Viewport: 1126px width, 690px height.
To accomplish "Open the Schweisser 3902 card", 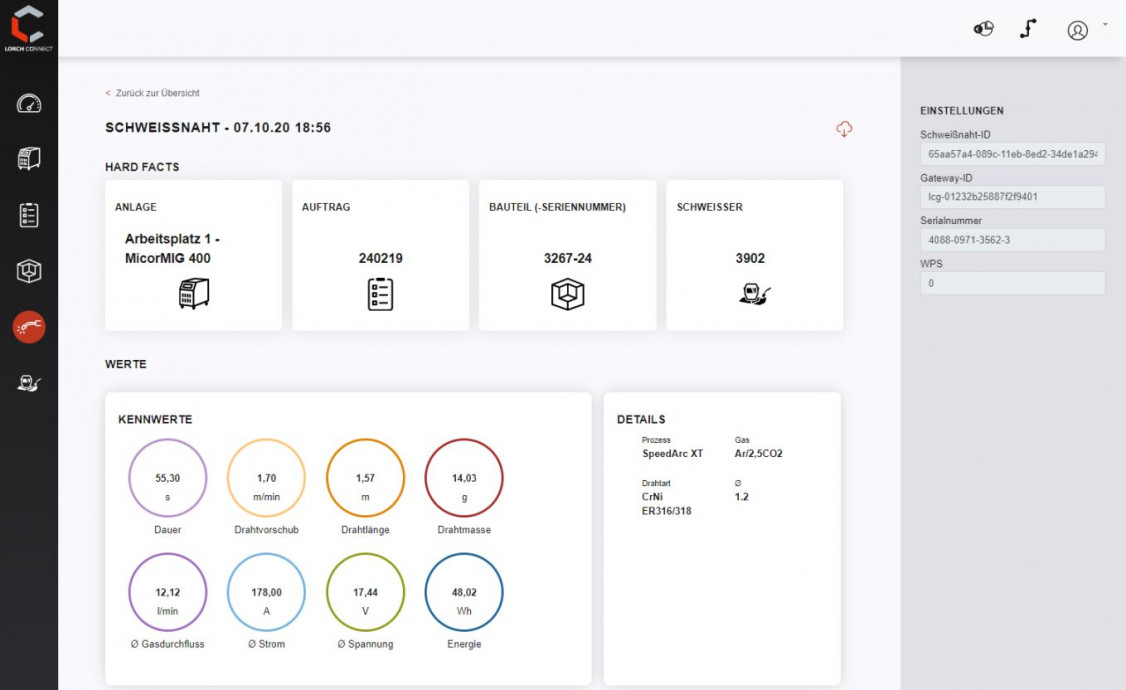I will click(754, 256).
